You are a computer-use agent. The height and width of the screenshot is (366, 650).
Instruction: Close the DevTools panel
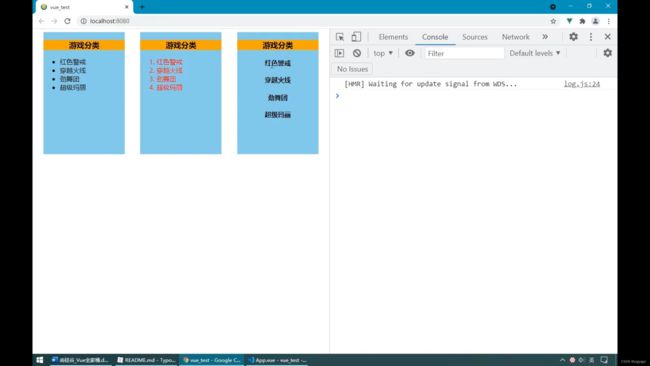click(607, 36)
